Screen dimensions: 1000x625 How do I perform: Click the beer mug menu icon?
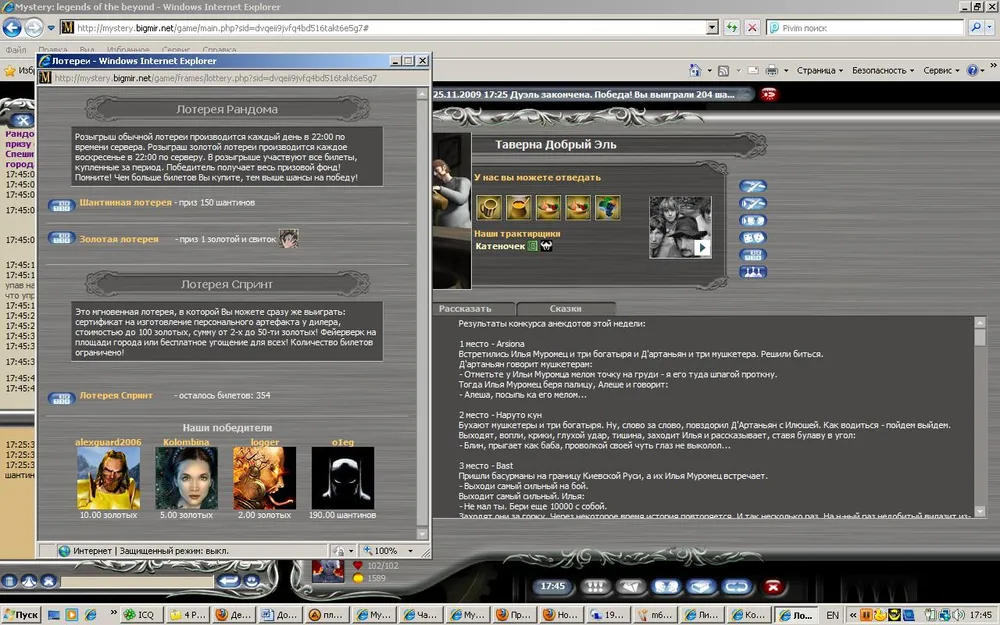pos(489,207)
